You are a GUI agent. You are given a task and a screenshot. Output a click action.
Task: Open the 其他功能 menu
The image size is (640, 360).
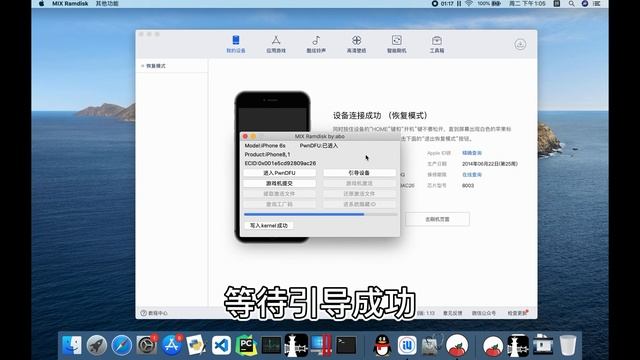pos(107,4)
